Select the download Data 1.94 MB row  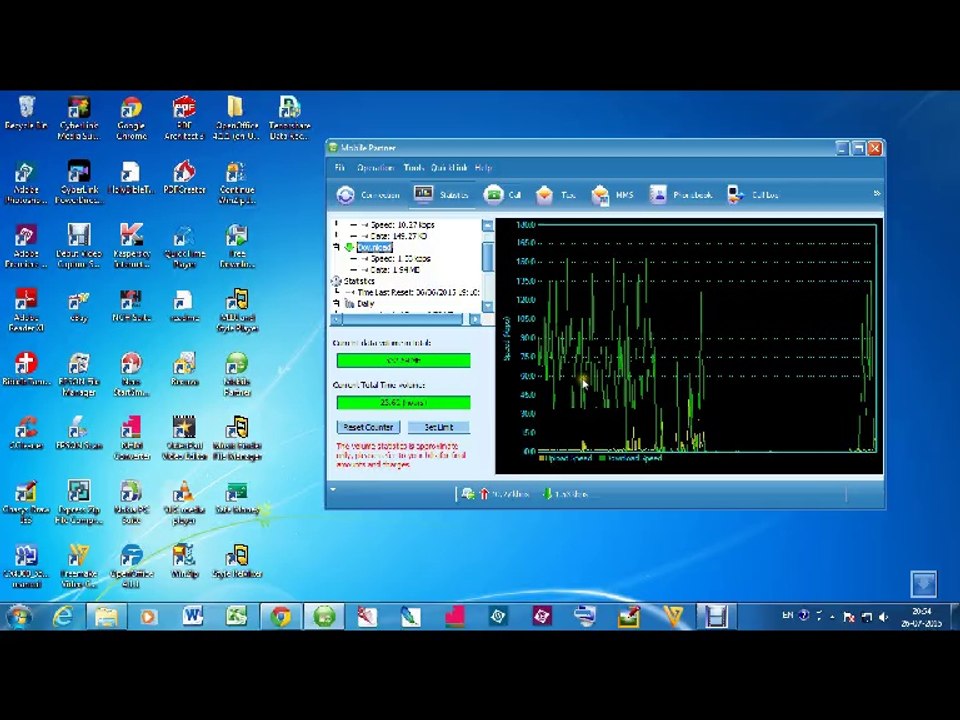click(x=395, y=270)
